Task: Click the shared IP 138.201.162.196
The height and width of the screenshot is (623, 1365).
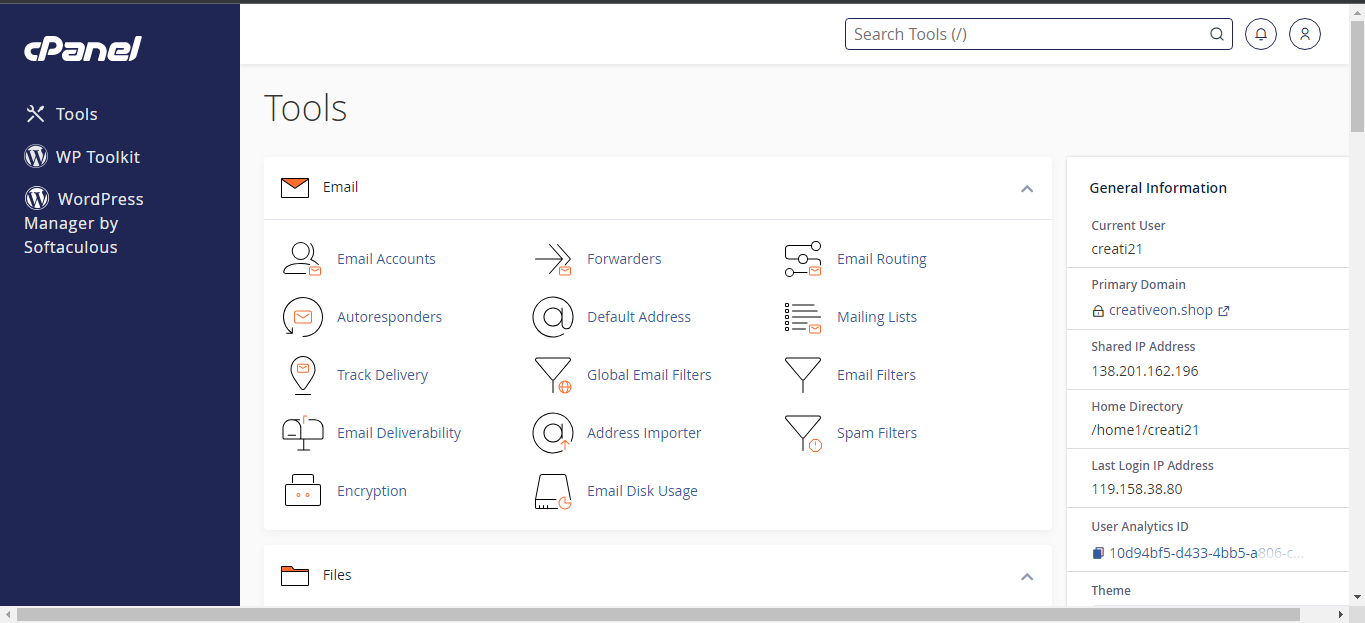Action: coord(1145,371)
